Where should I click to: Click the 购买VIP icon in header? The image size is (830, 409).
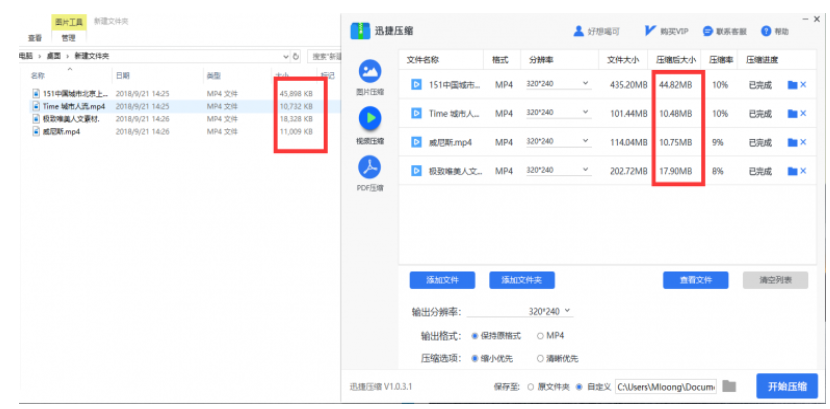(x=651, y=31)
